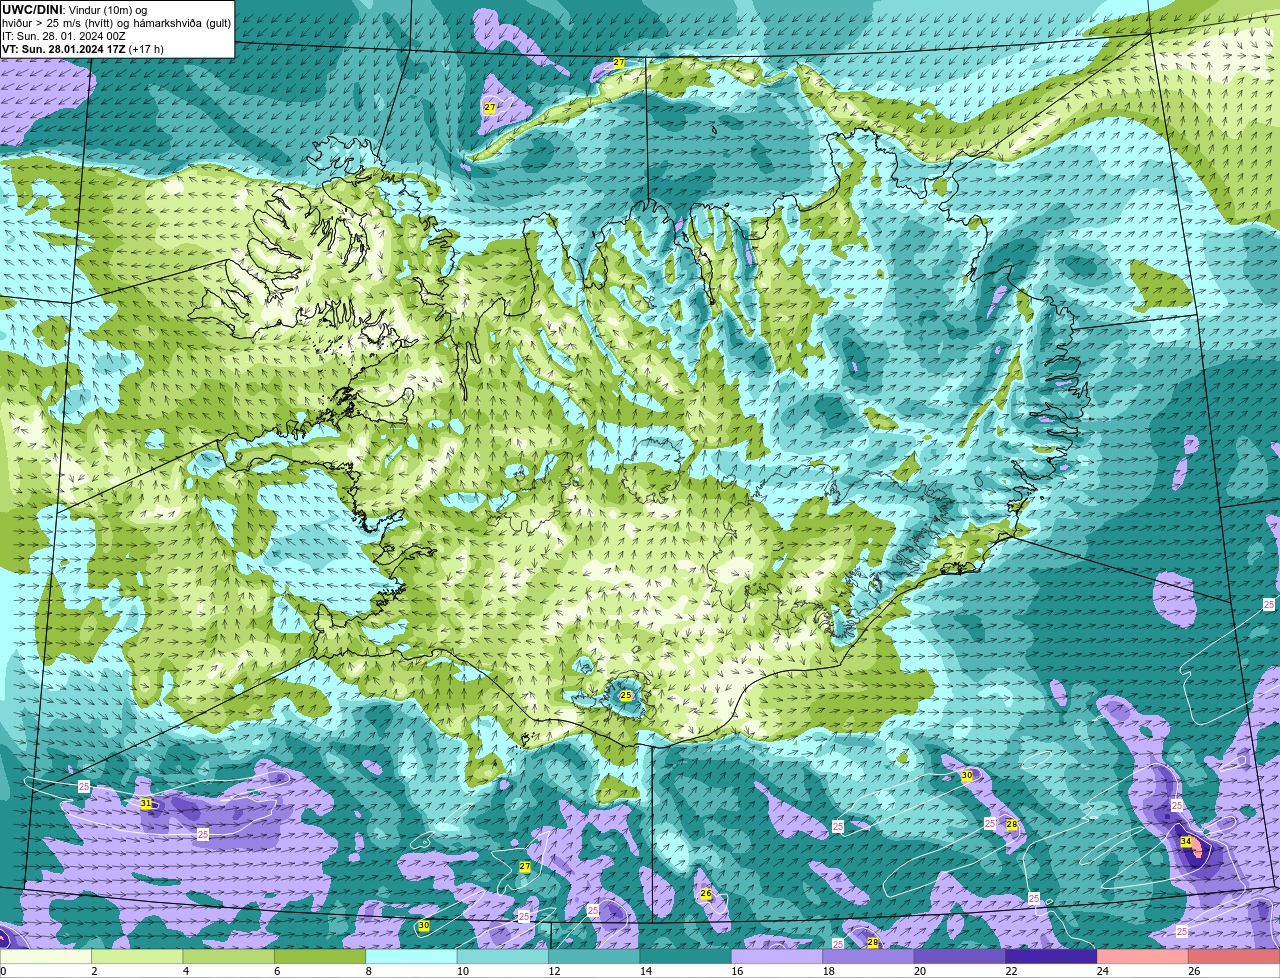Viewport: 1280px width, 978px height.
Task: Click the 4–6 m/s legend color swatch
Action: (229, 956)
